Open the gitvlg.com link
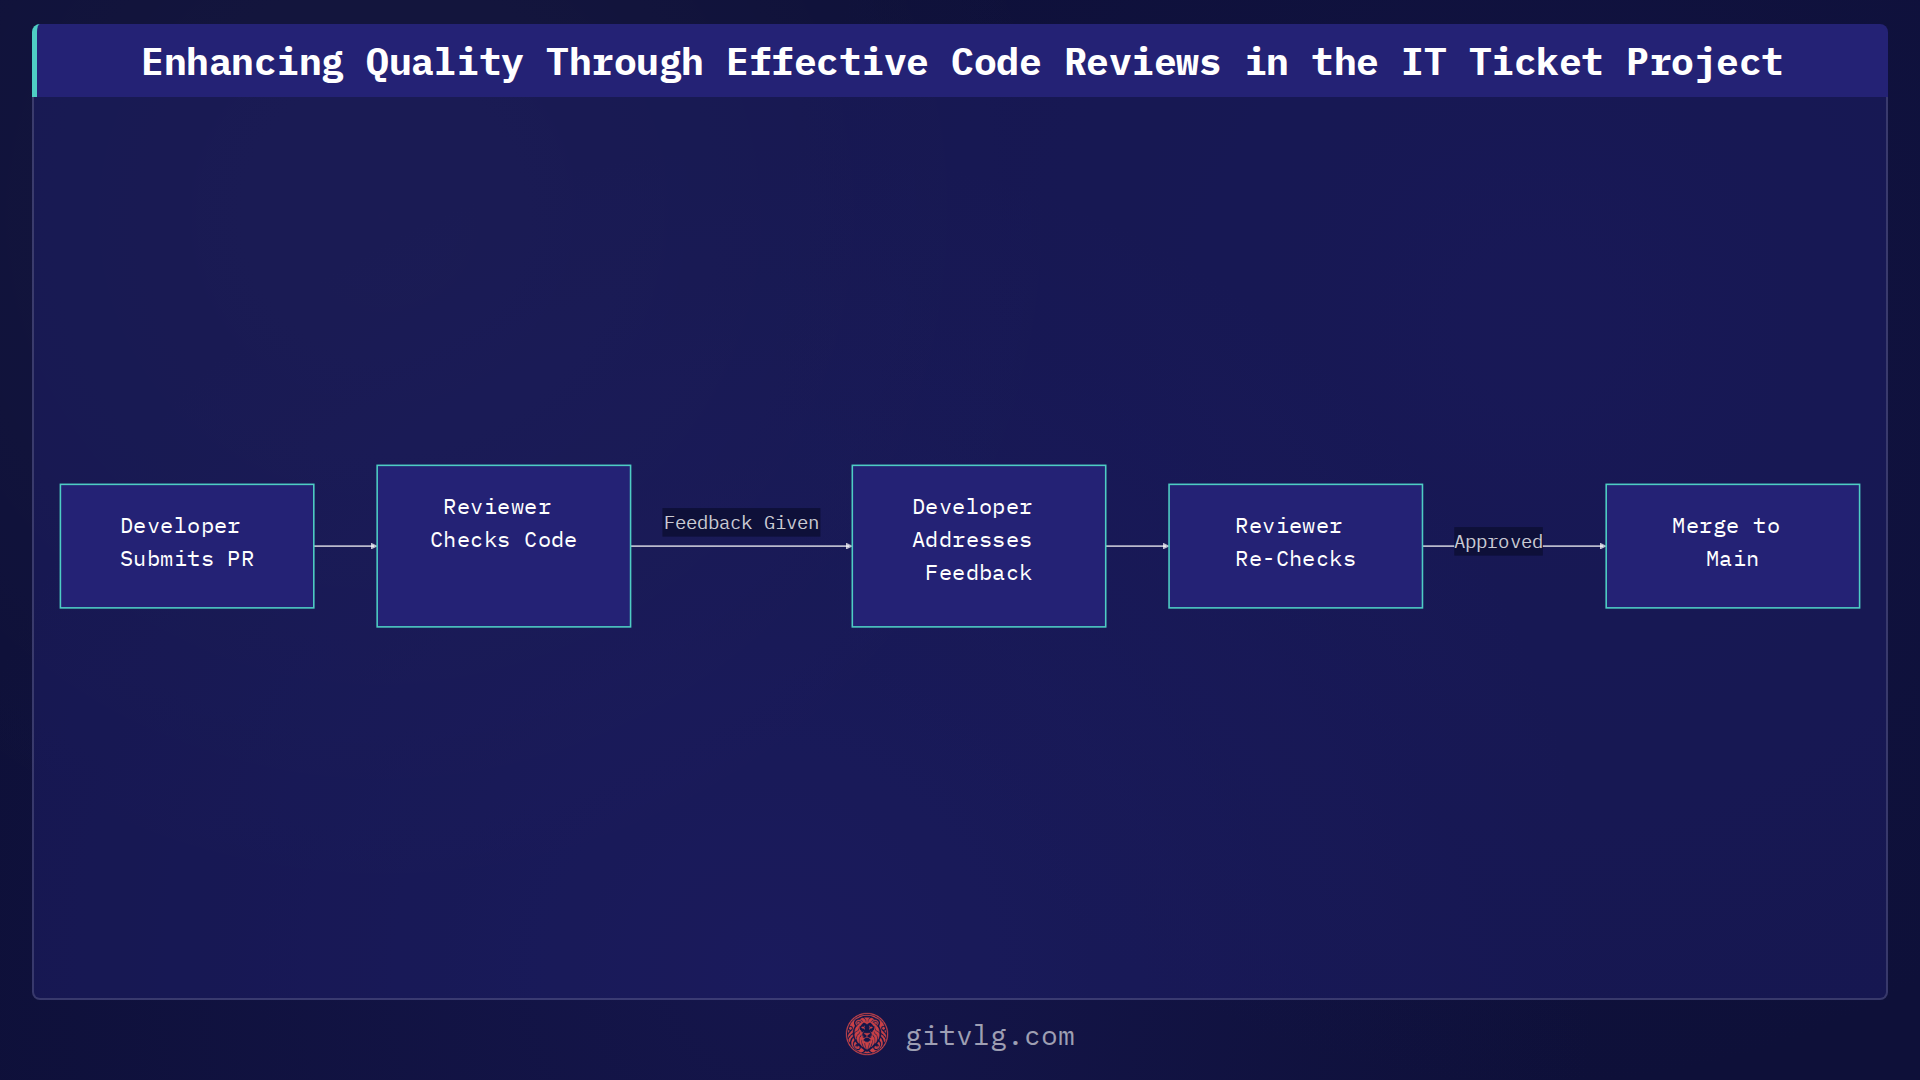The width and height of the screenshot is (1920, 1080). (x=989, y=1036)
